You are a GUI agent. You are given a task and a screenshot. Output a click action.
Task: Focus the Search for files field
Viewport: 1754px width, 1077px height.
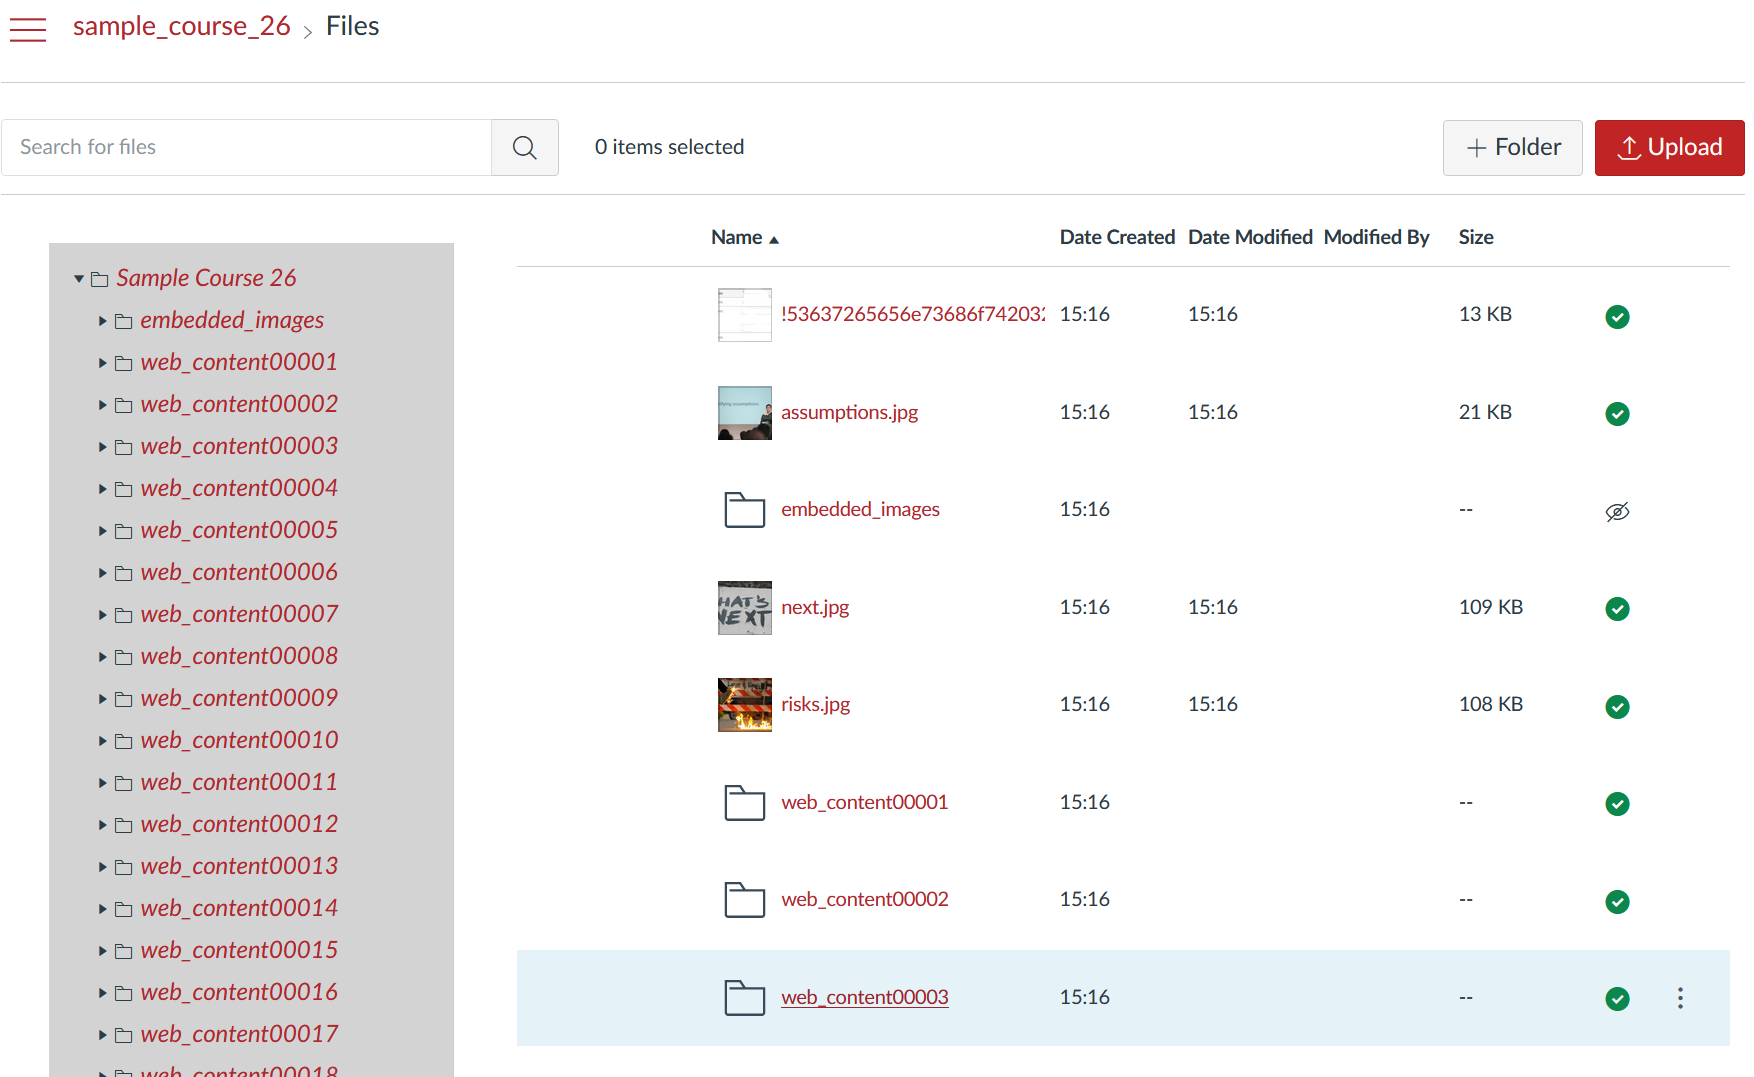click(x=246, y=148)
